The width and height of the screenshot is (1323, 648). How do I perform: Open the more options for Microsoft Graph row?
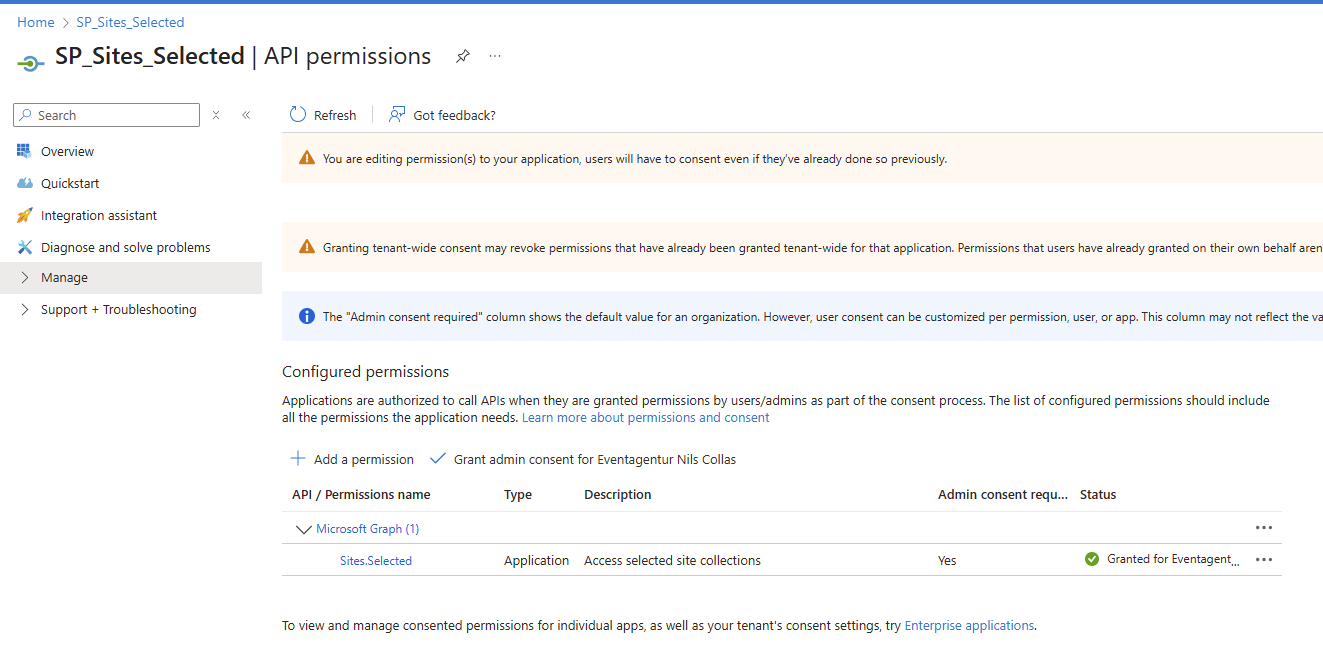(x=1264, y=528)
